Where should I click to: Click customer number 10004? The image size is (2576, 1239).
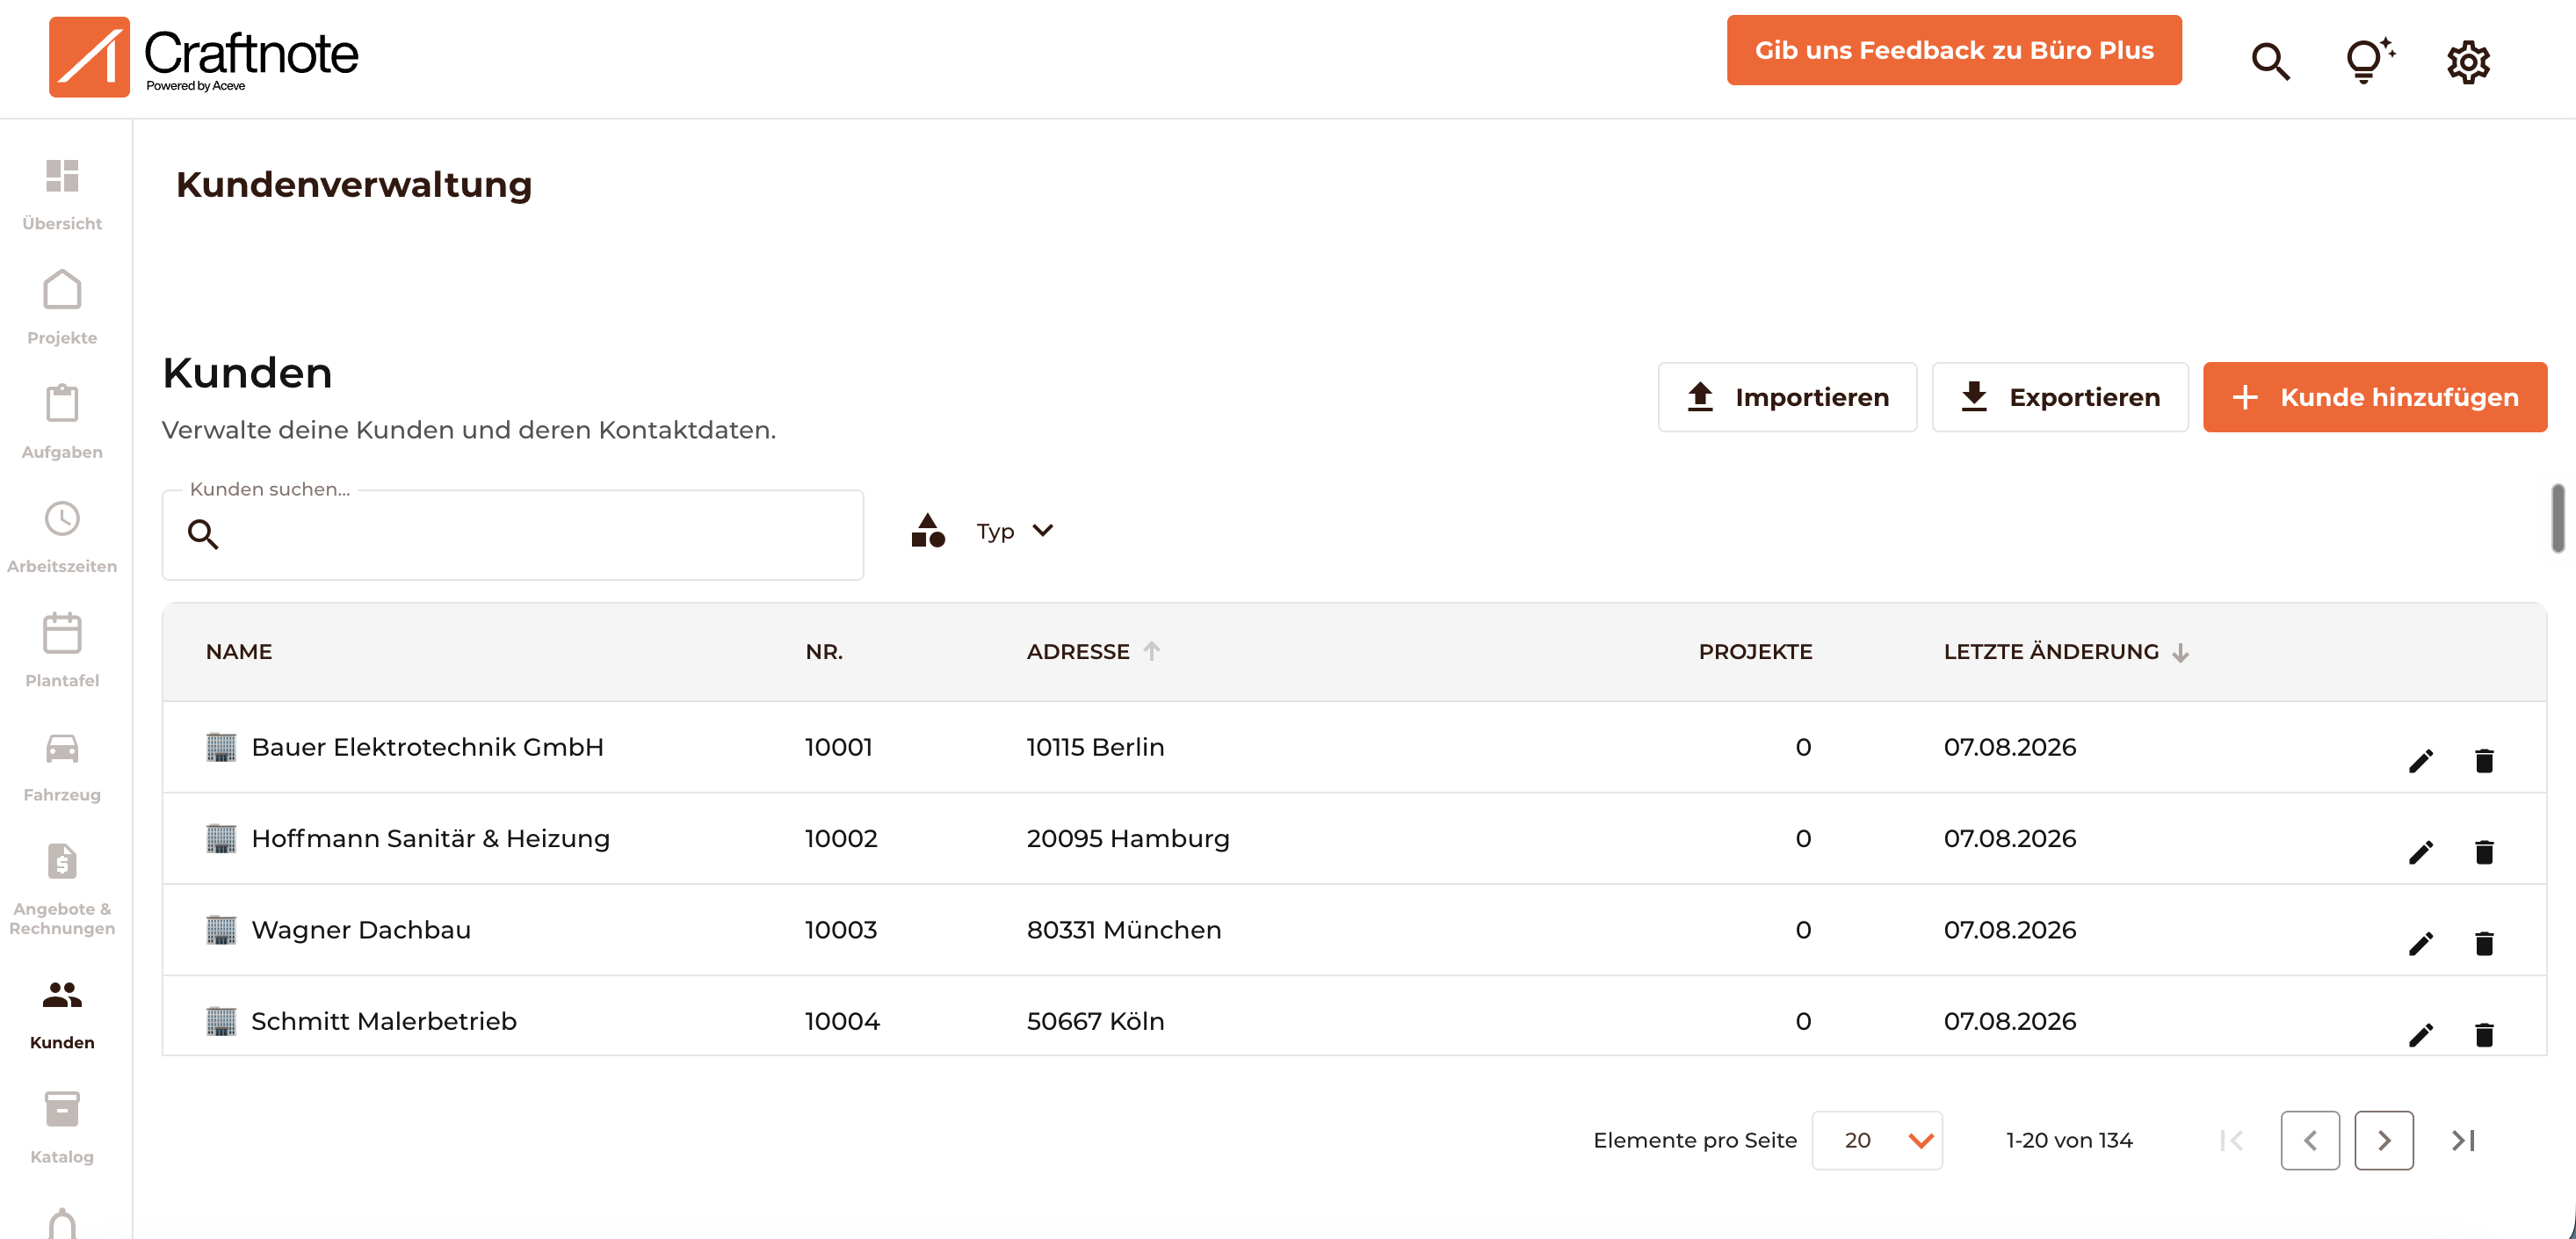tap(842, 1021)
